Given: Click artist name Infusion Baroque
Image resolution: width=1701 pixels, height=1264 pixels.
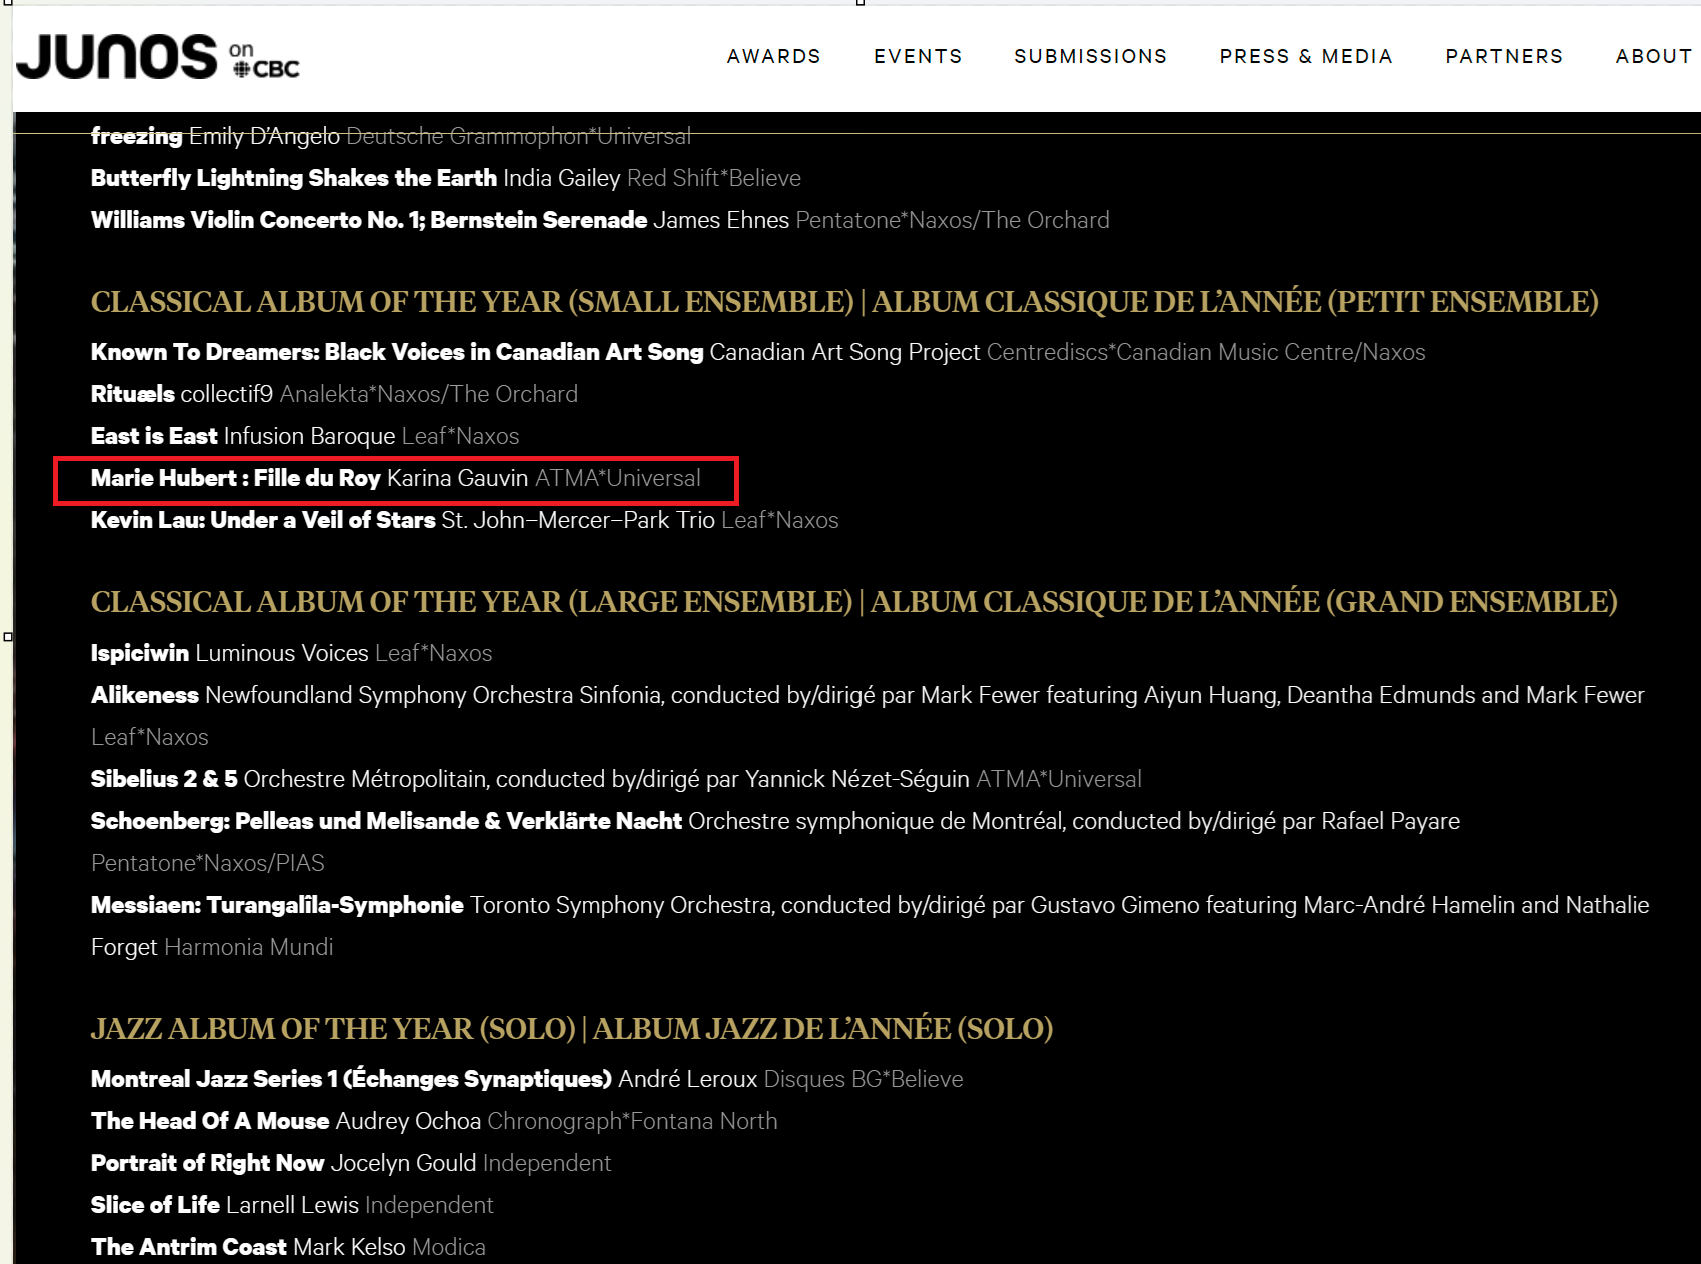Looking at the screenshot, I should (x=310, y=436).
